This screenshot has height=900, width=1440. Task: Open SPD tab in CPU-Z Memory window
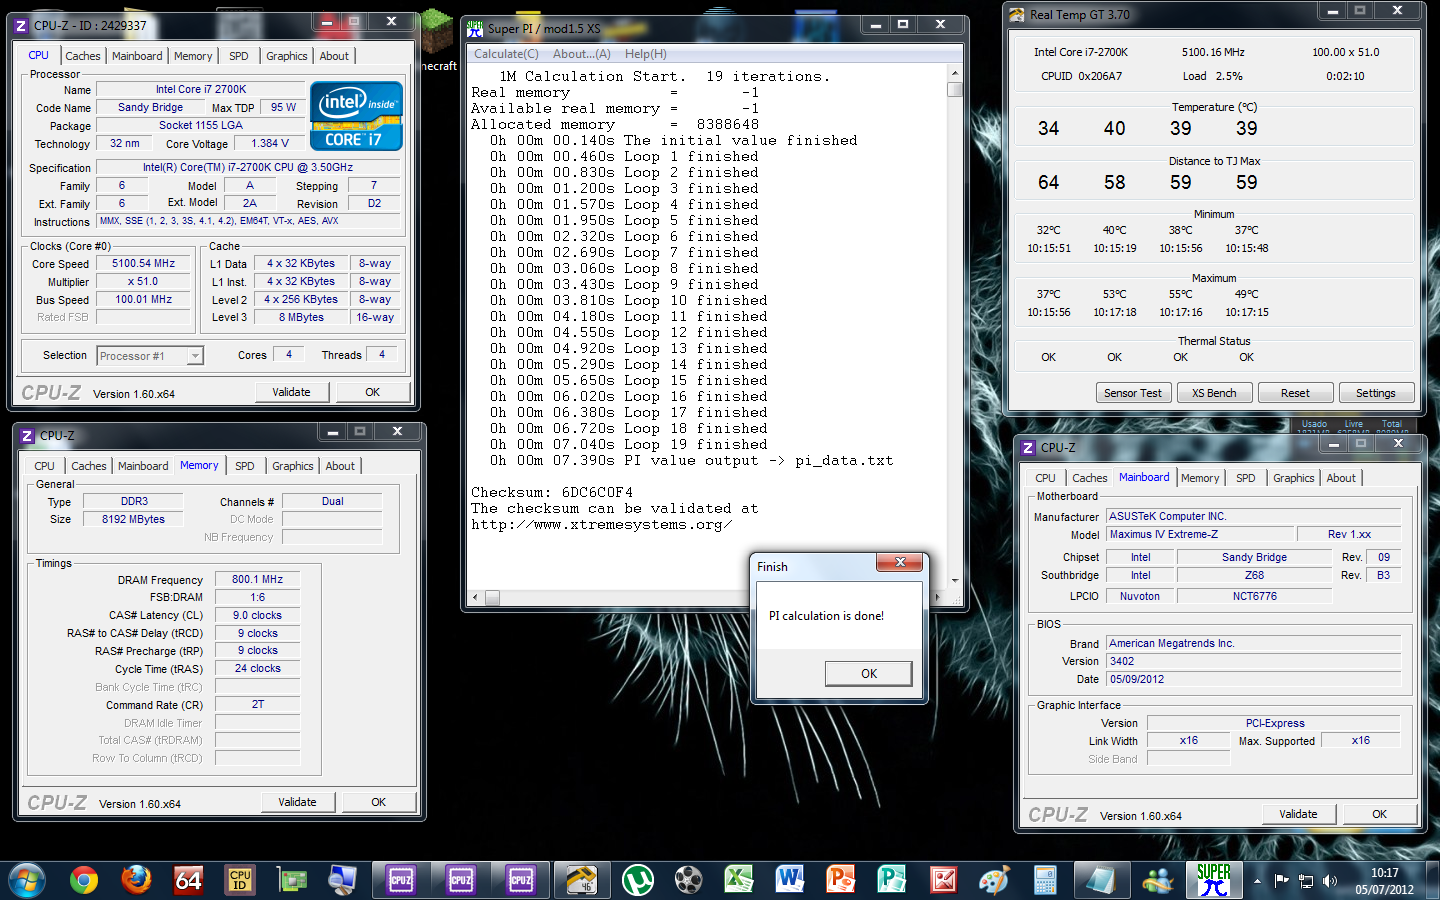(x=245, y=466)
